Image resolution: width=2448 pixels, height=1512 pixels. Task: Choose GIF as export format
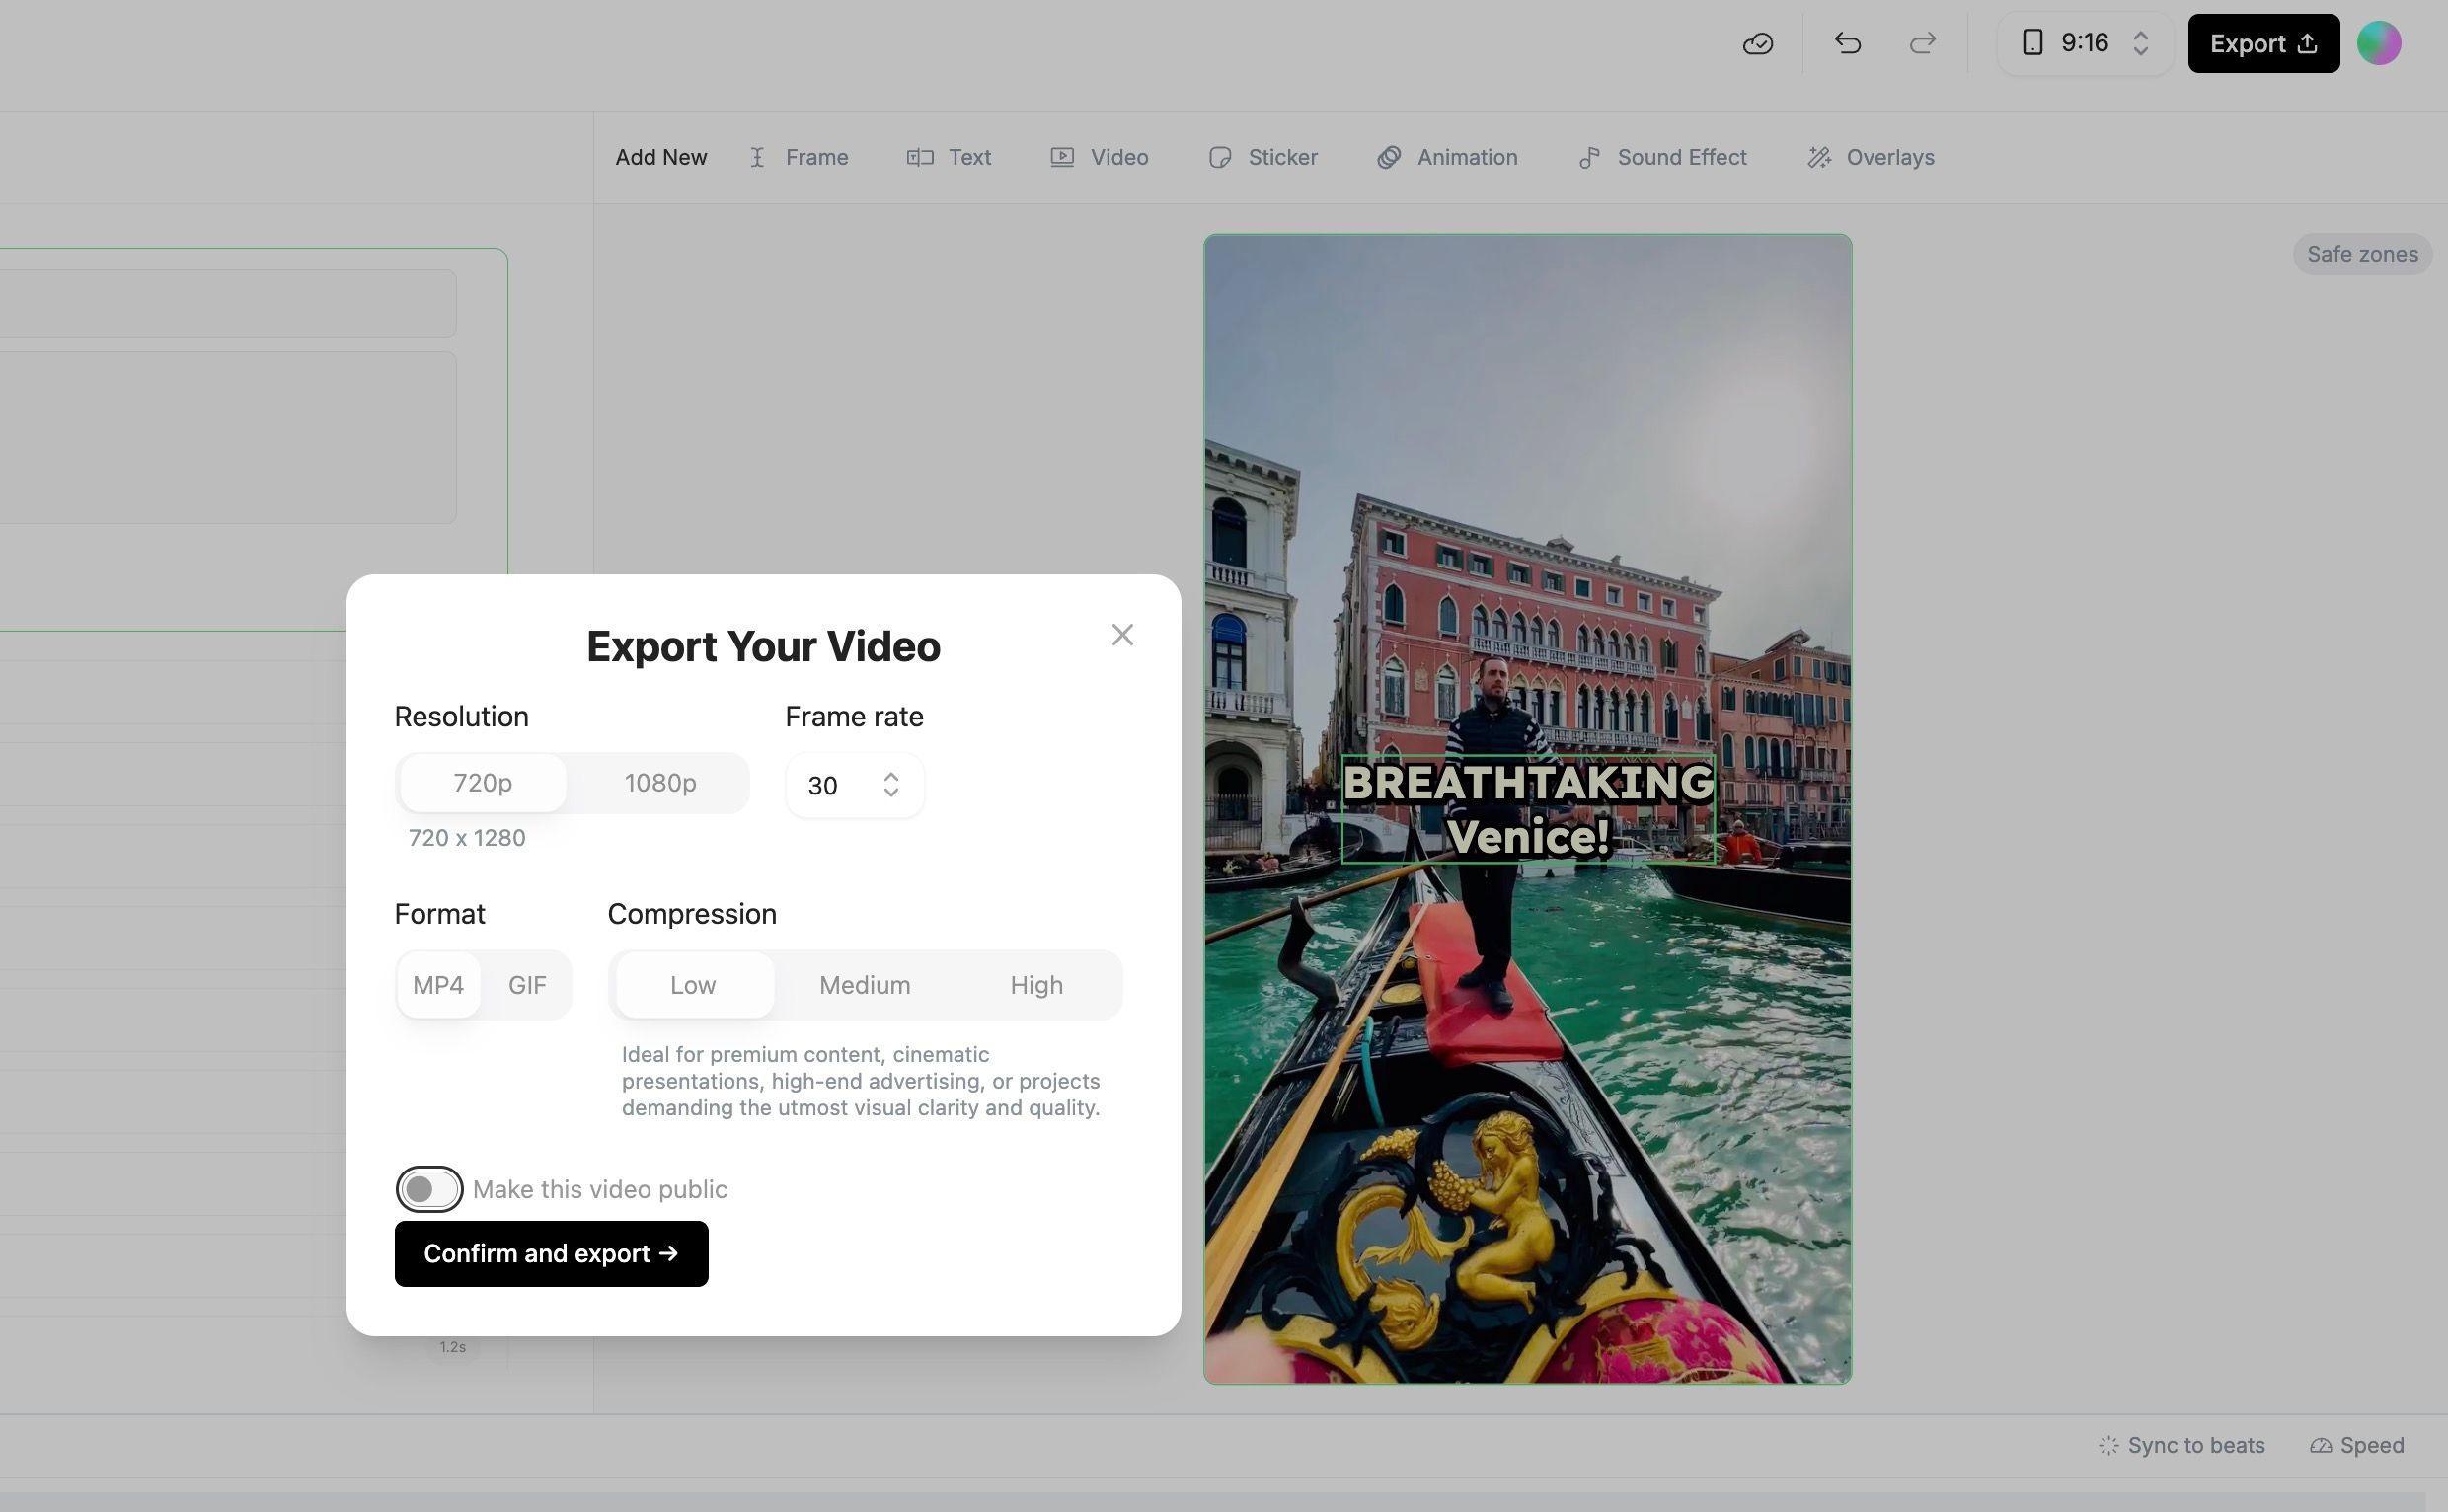coord(527,985)
